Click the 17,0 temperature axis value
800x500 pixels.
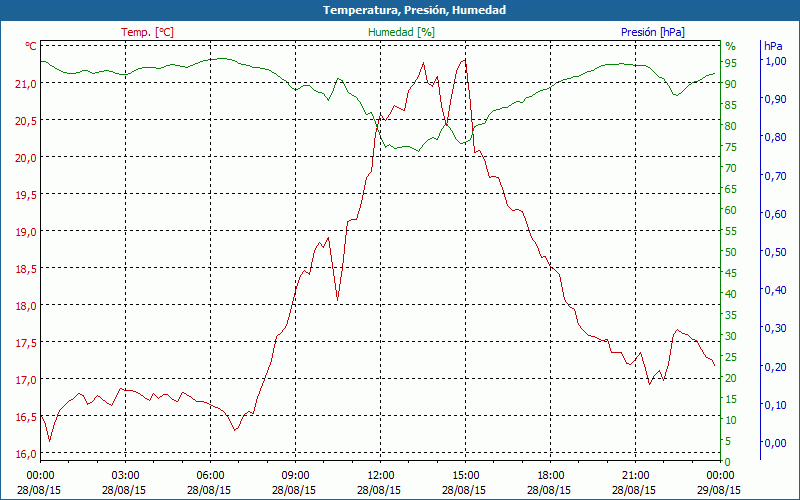26,380
